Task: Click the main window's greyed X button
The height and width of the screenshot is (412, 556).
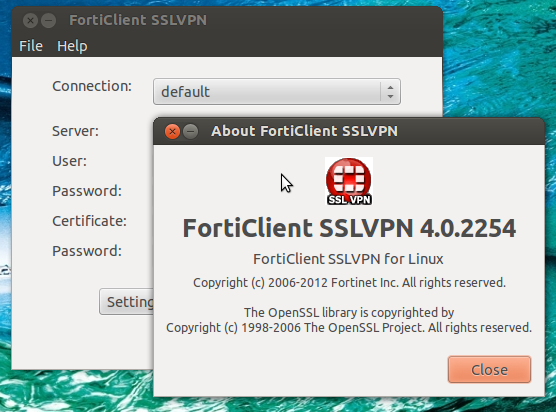Action: (x=30, y=21)
